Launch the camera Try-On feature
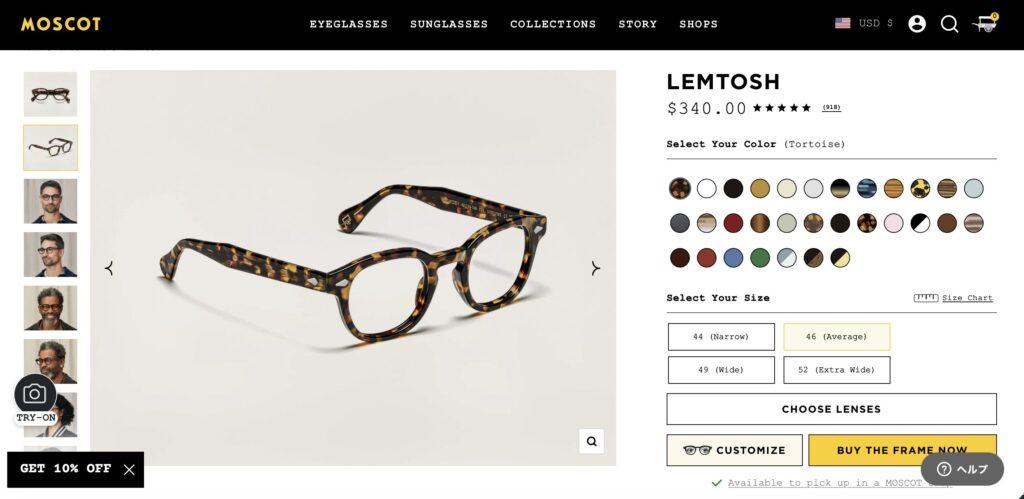Screen dimensions: 1024x499 click(34, 394)
